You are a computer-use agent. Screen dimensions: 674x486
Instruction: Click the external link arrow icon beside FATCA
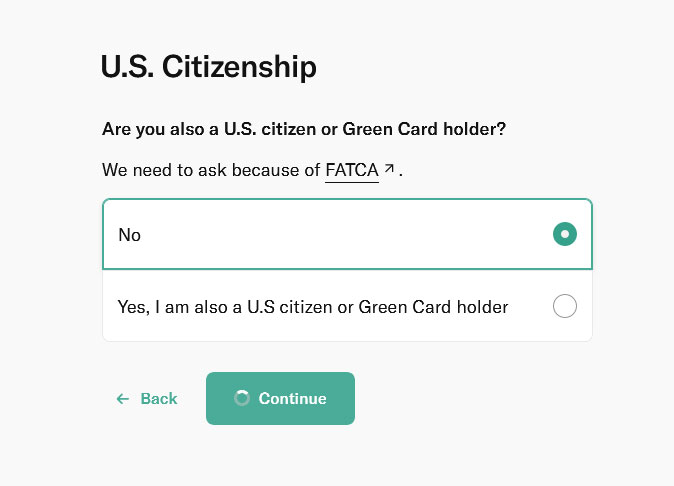pos(389,168)
